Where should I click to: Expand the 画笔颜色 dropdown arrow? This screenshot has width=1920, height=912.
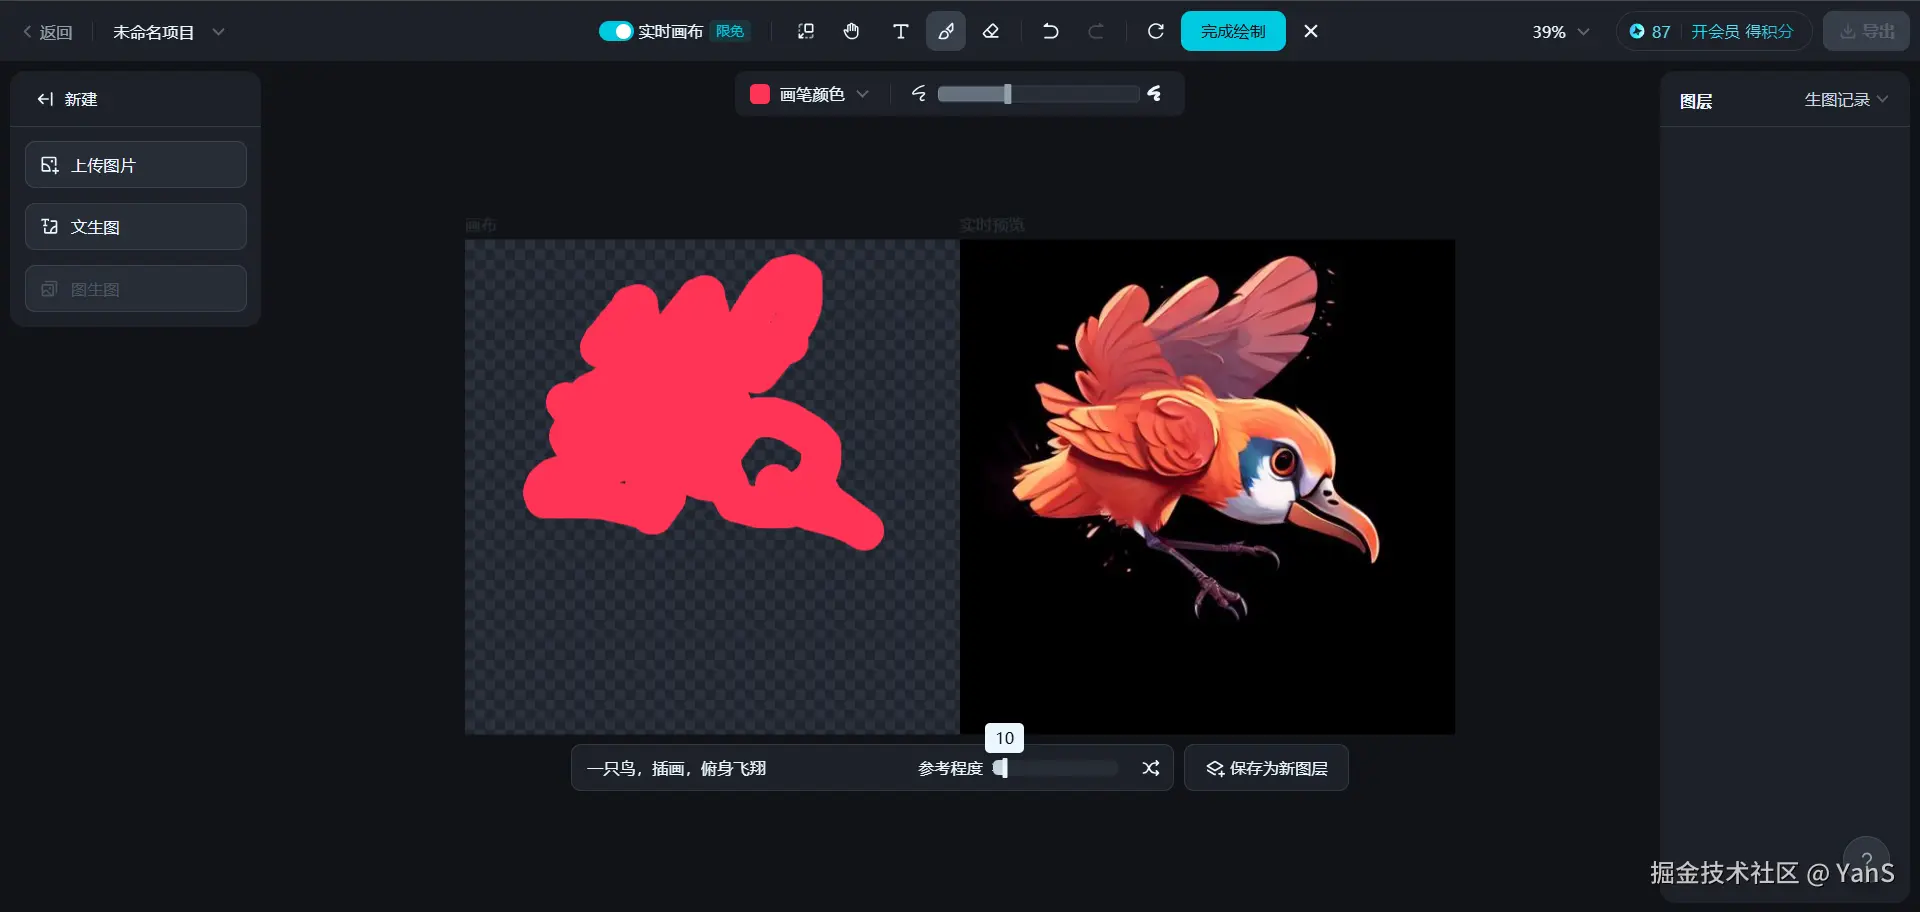tap(862, 94)
